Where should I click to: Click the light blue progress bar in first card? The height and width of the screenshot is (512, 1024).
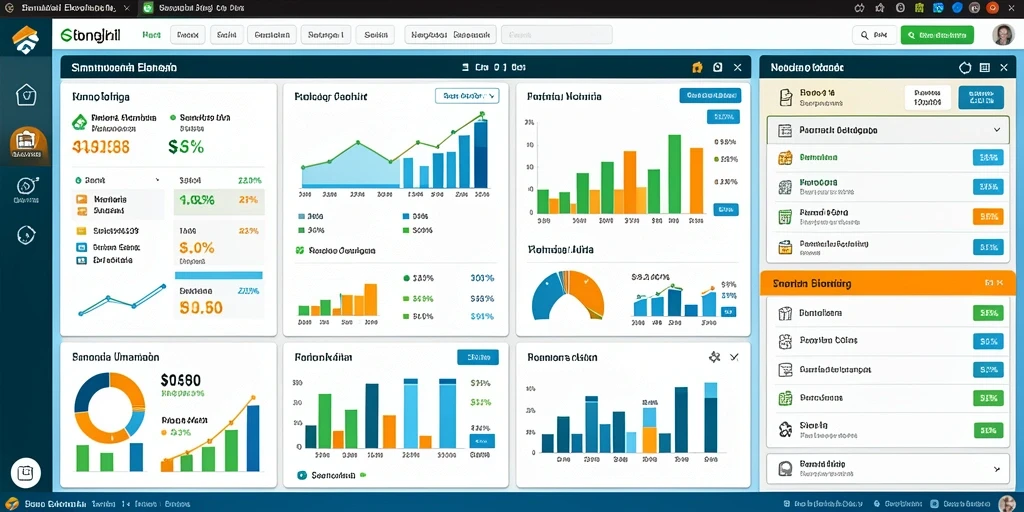click(219, 275)
